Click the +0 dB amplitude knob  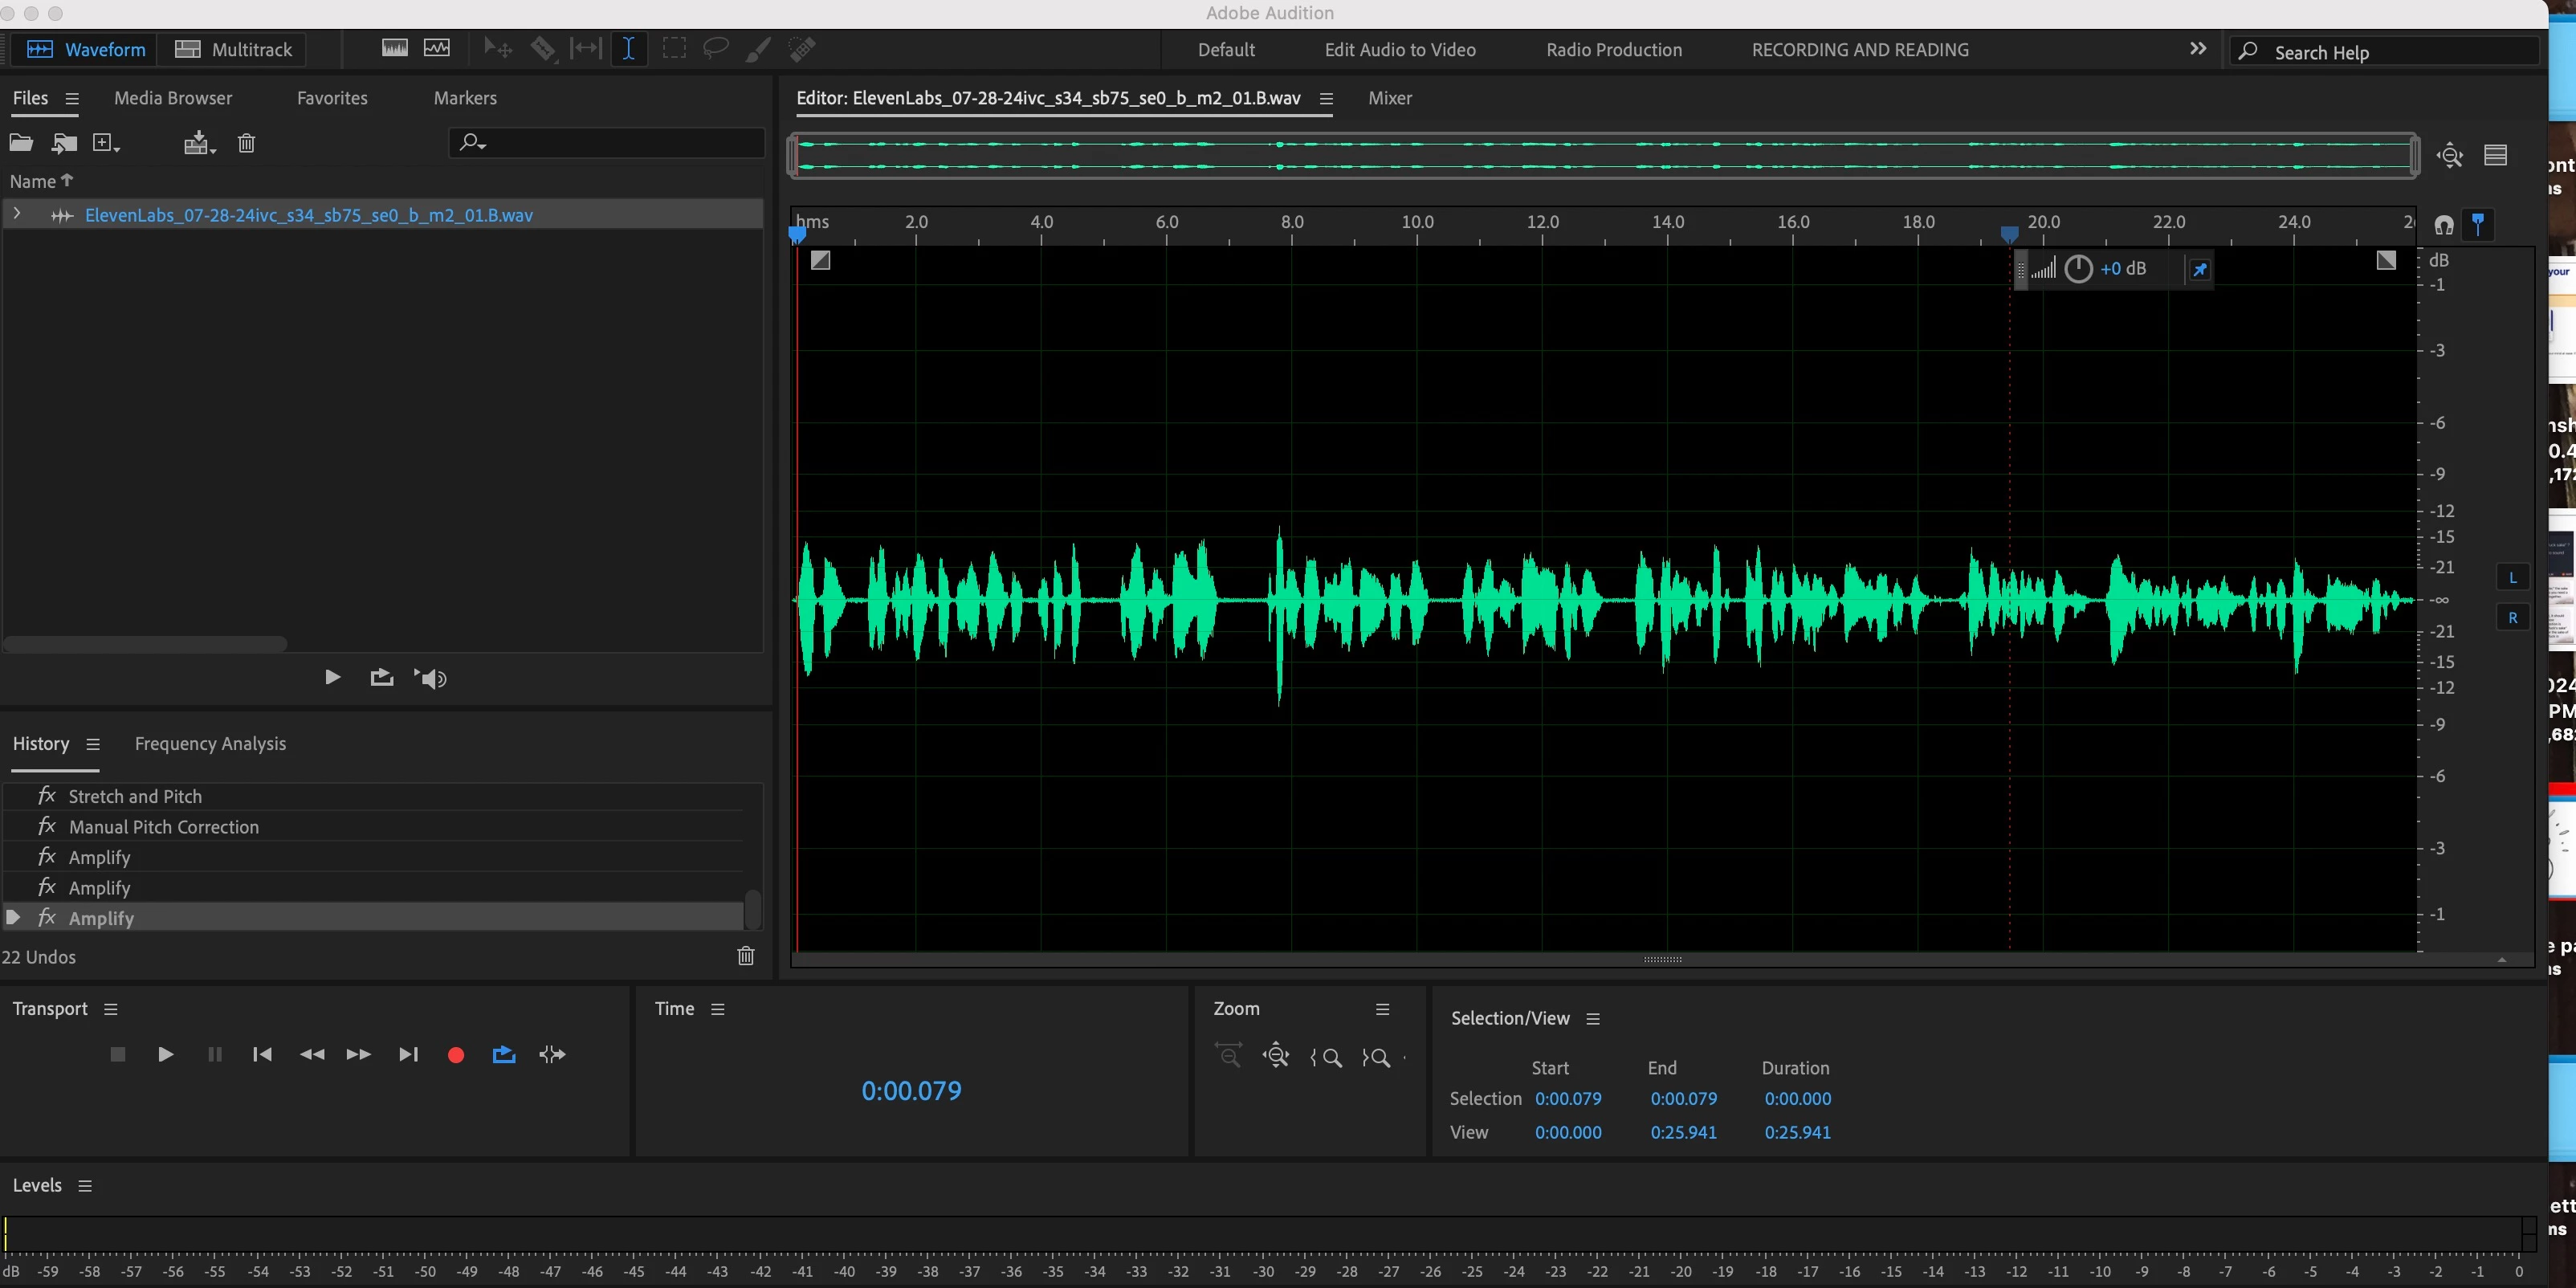[x=2078, y=269]
